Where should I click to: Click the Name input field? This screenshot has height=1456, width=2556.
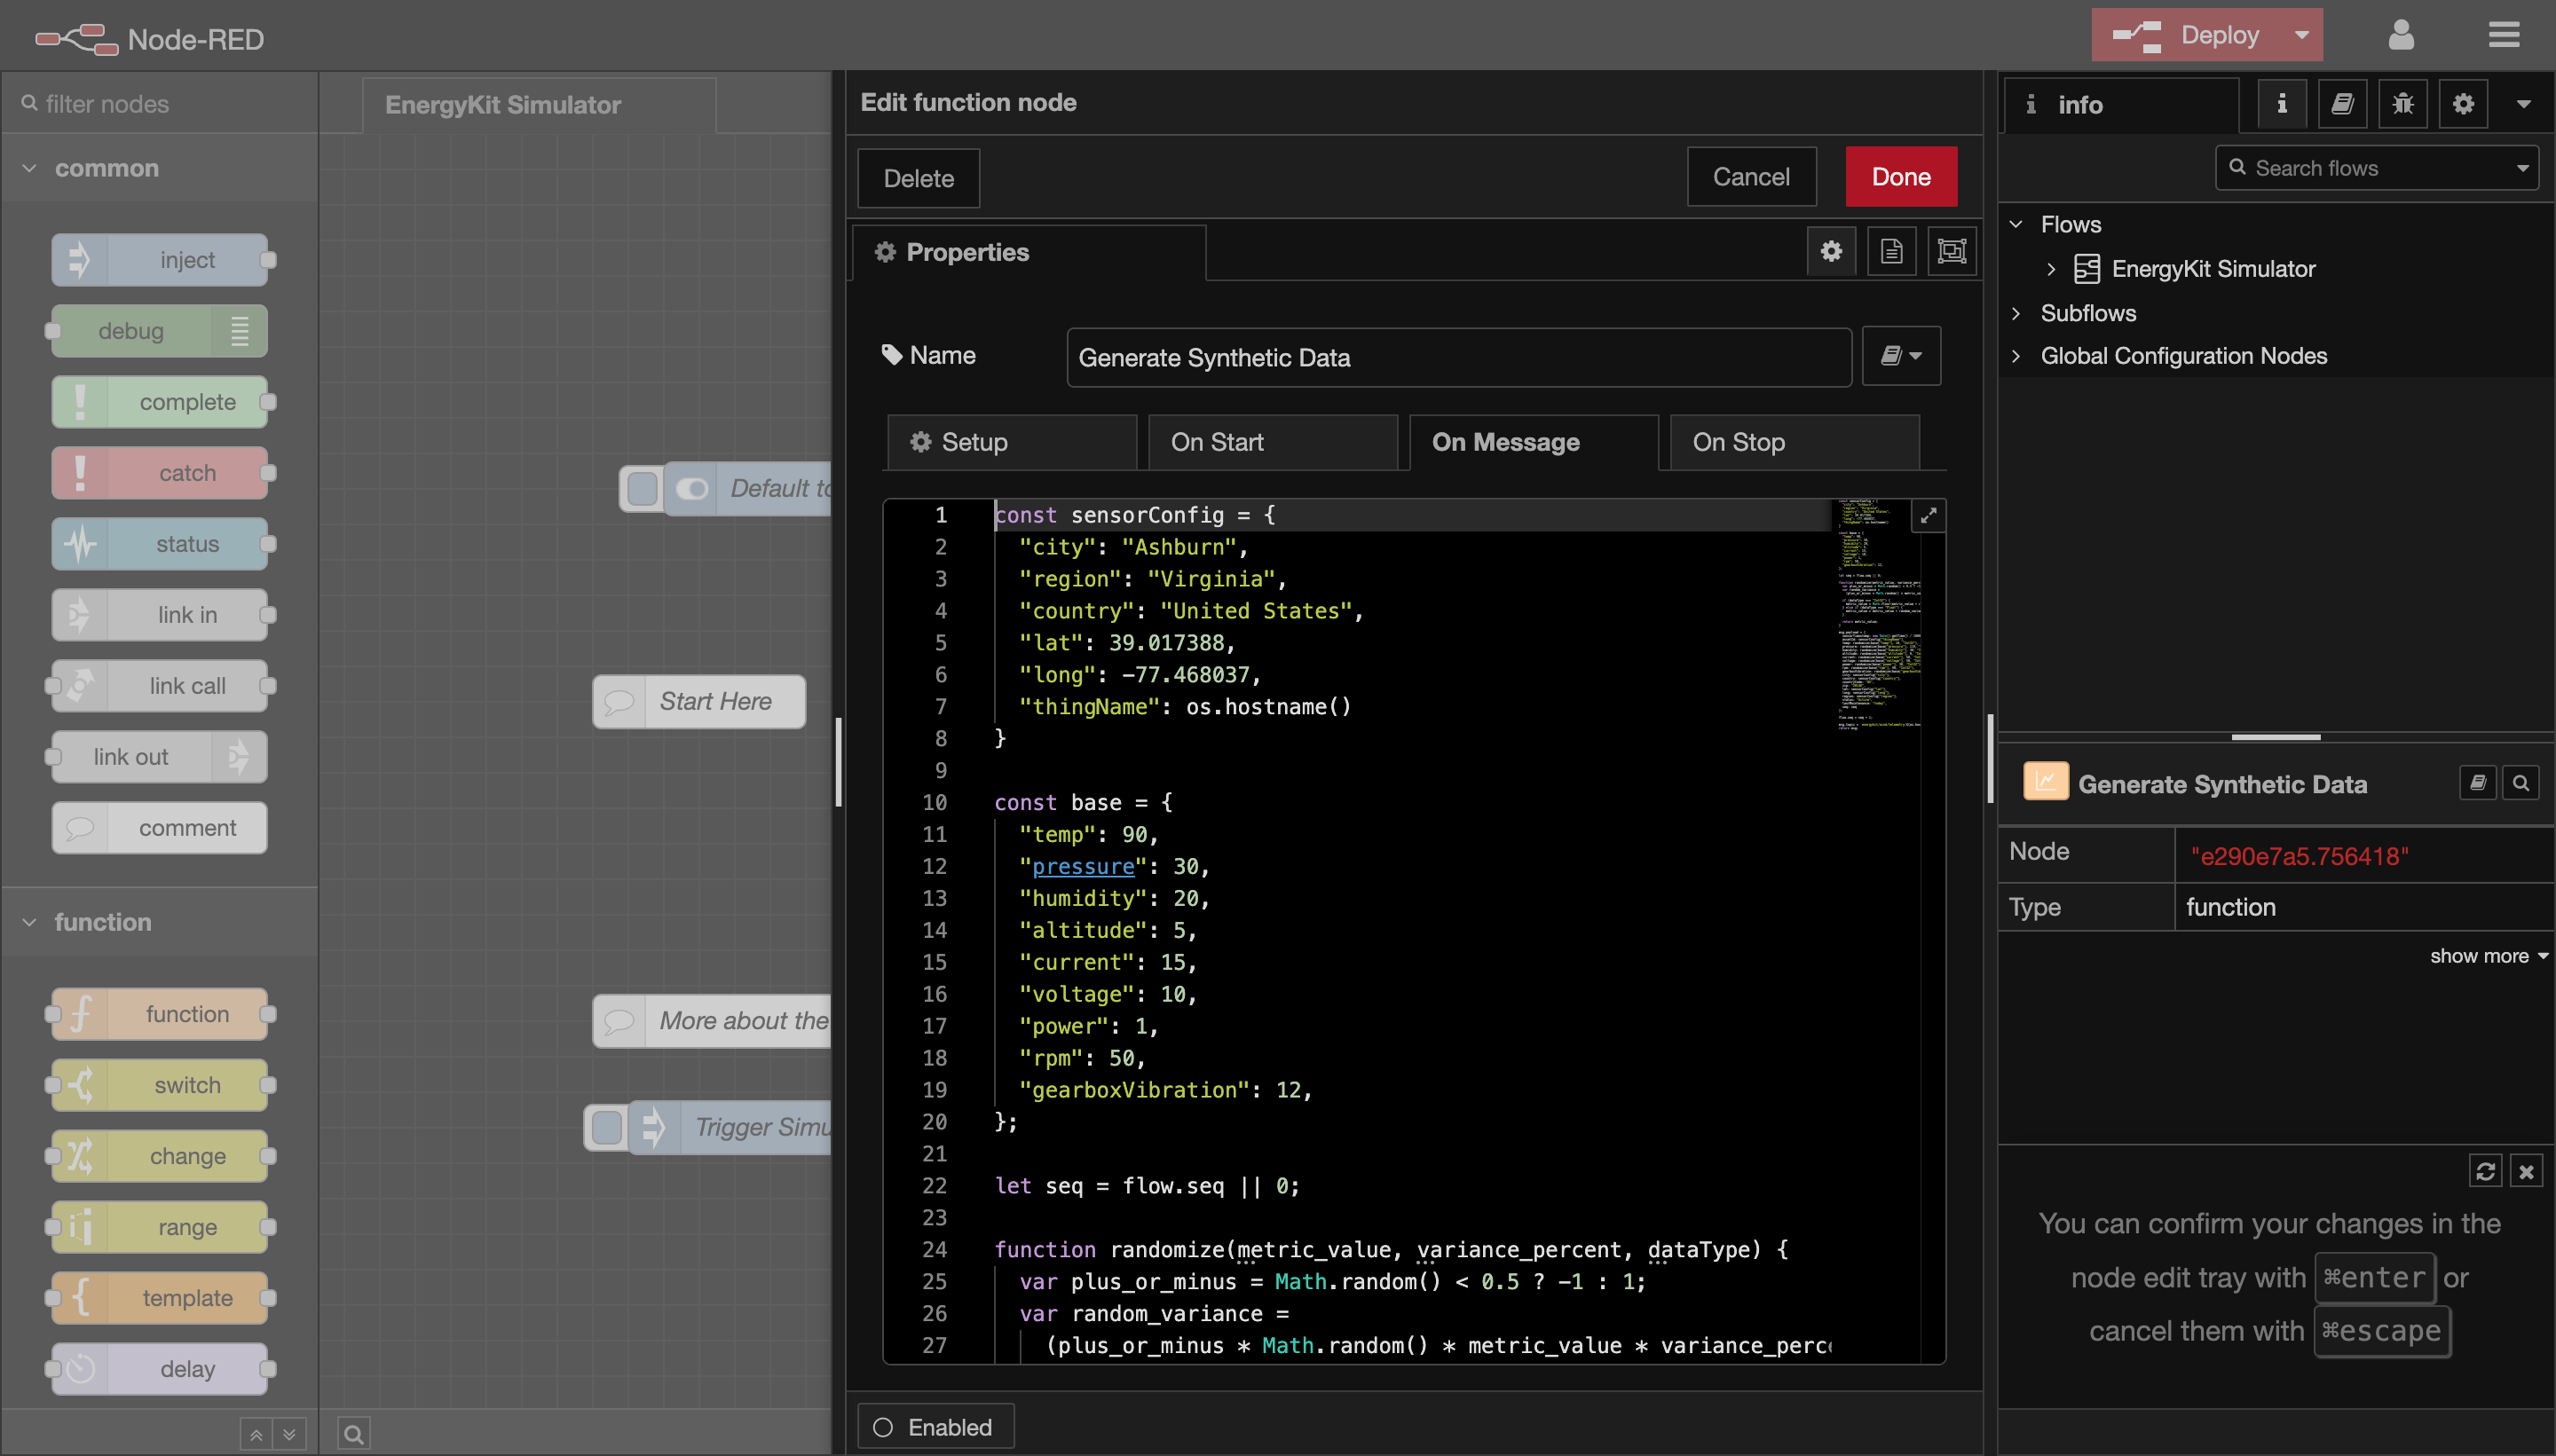point(1459,358)
